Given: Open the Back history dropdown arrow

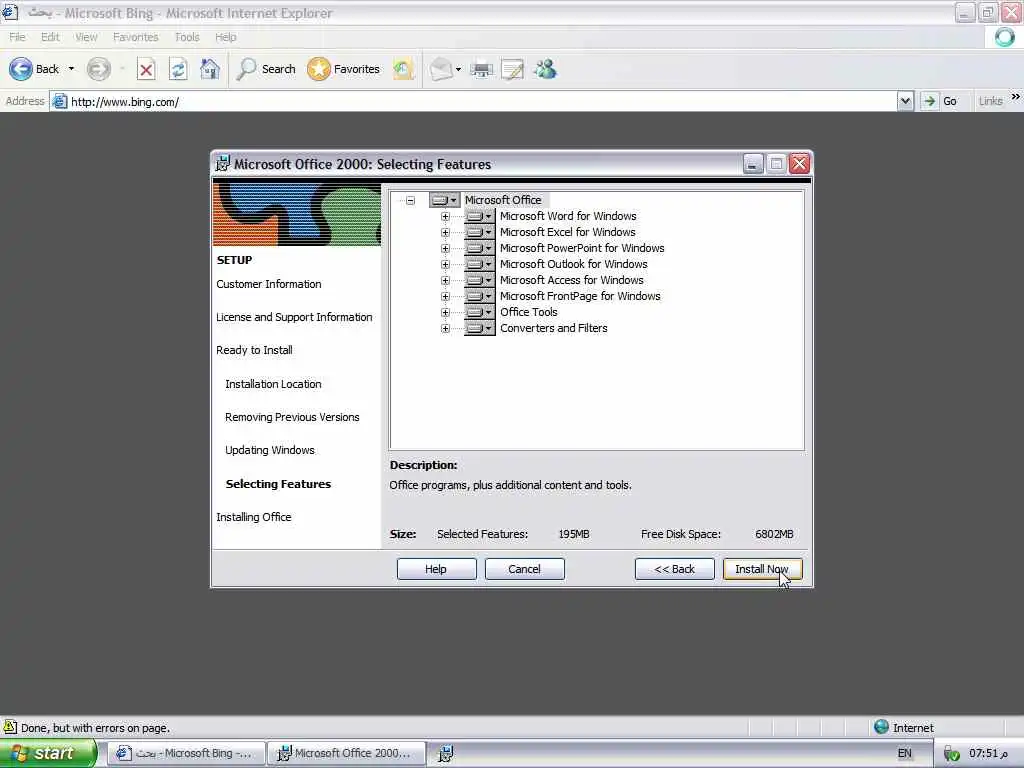Looking at the screenshot, I should [x=71, y=69].
